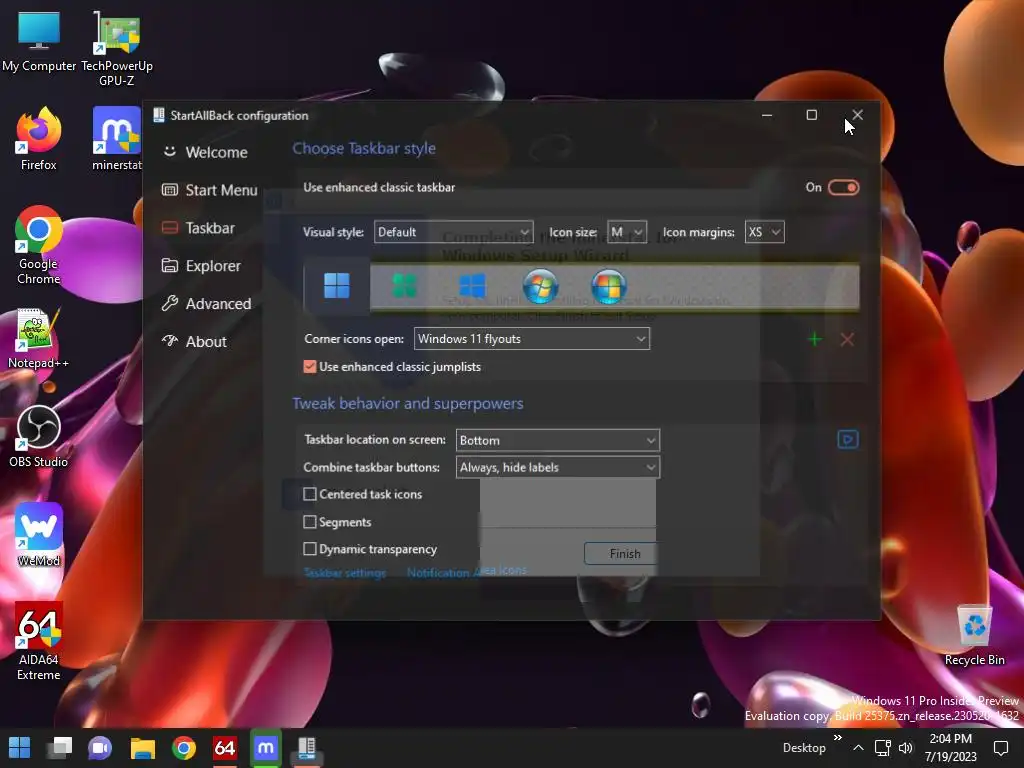Open WeMod desktop shortcut
Image resolution: width=1024 pixels, height=768 pixels.
point(39,535)
